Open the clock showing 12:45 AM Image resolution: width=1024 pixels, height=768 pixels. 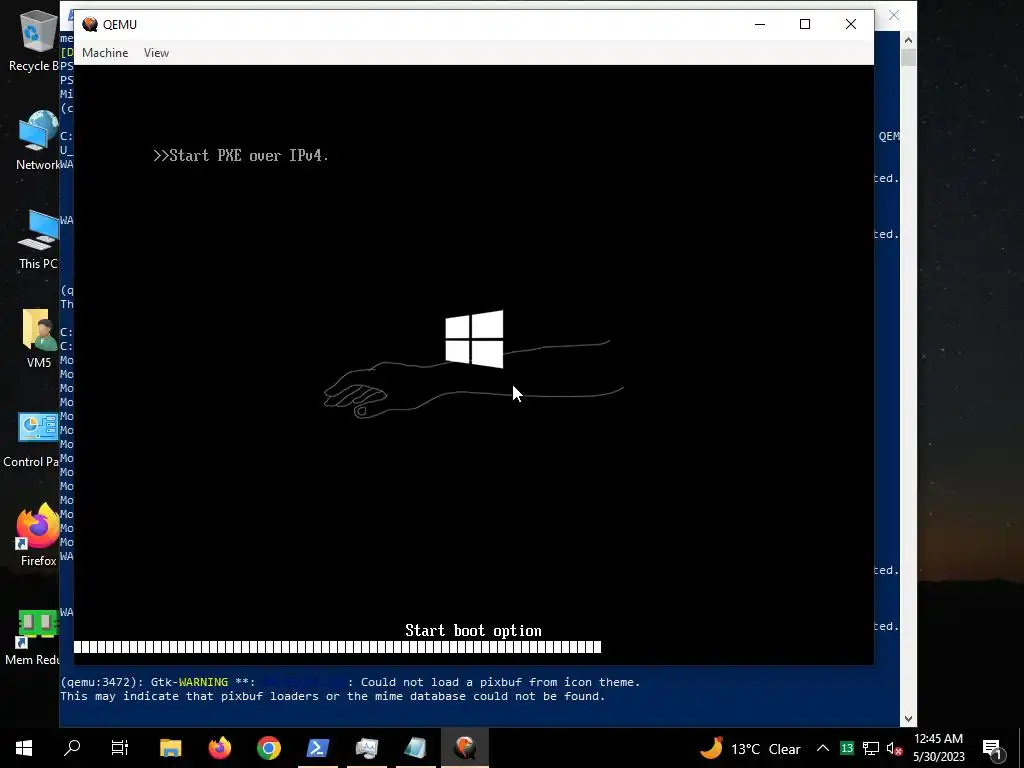click(x=938, y=748)
